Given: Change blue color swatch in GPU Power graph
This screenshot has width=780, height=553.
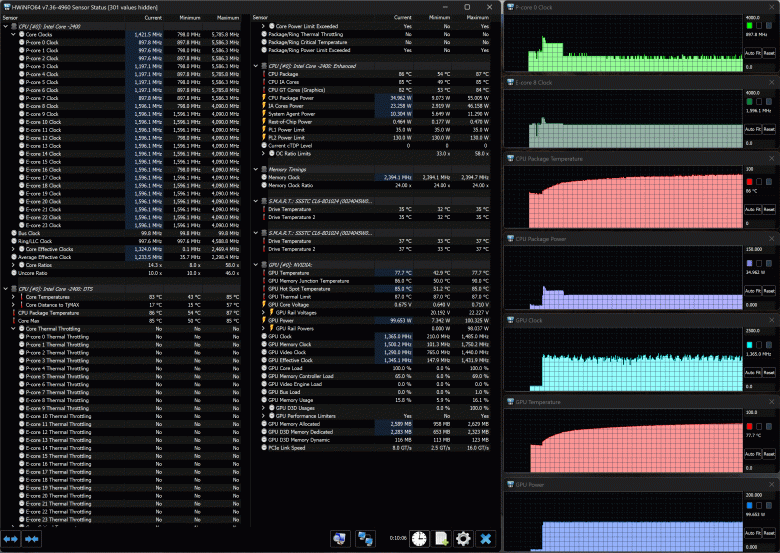Looking at the screenshot, I should point(749,506).
